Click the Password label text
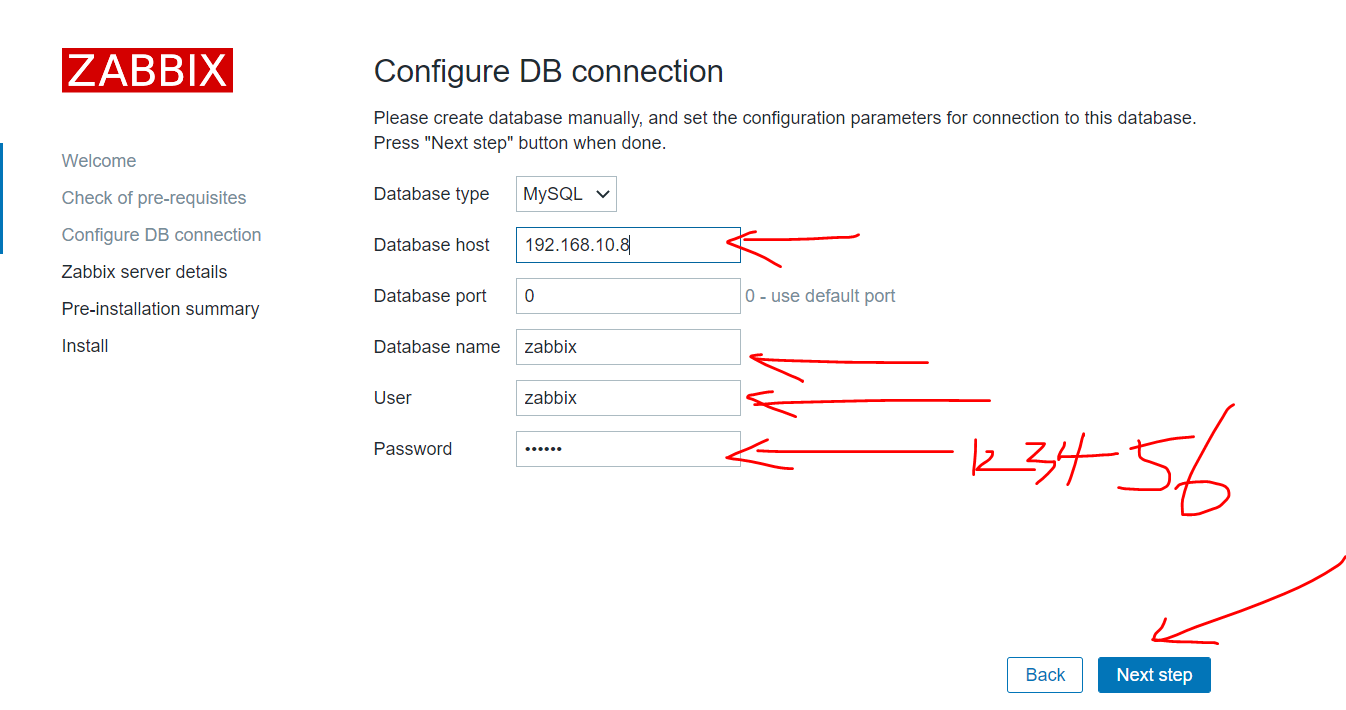Viewport: 1346px width, 710px height. [412, 449]
